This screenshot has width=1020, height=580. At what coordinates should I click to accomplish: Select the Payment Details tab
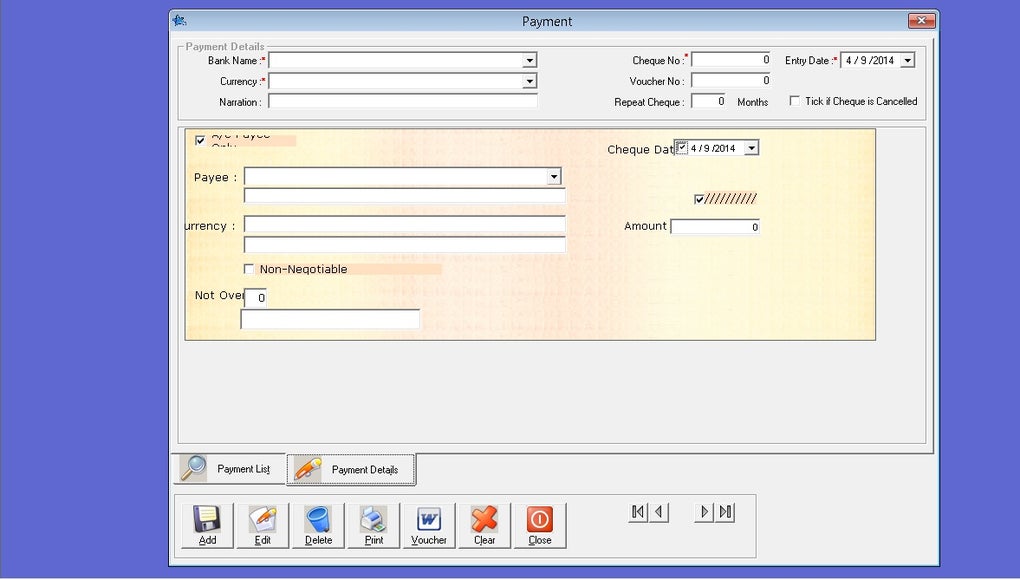pyautogui.click(x=351, y=469)
